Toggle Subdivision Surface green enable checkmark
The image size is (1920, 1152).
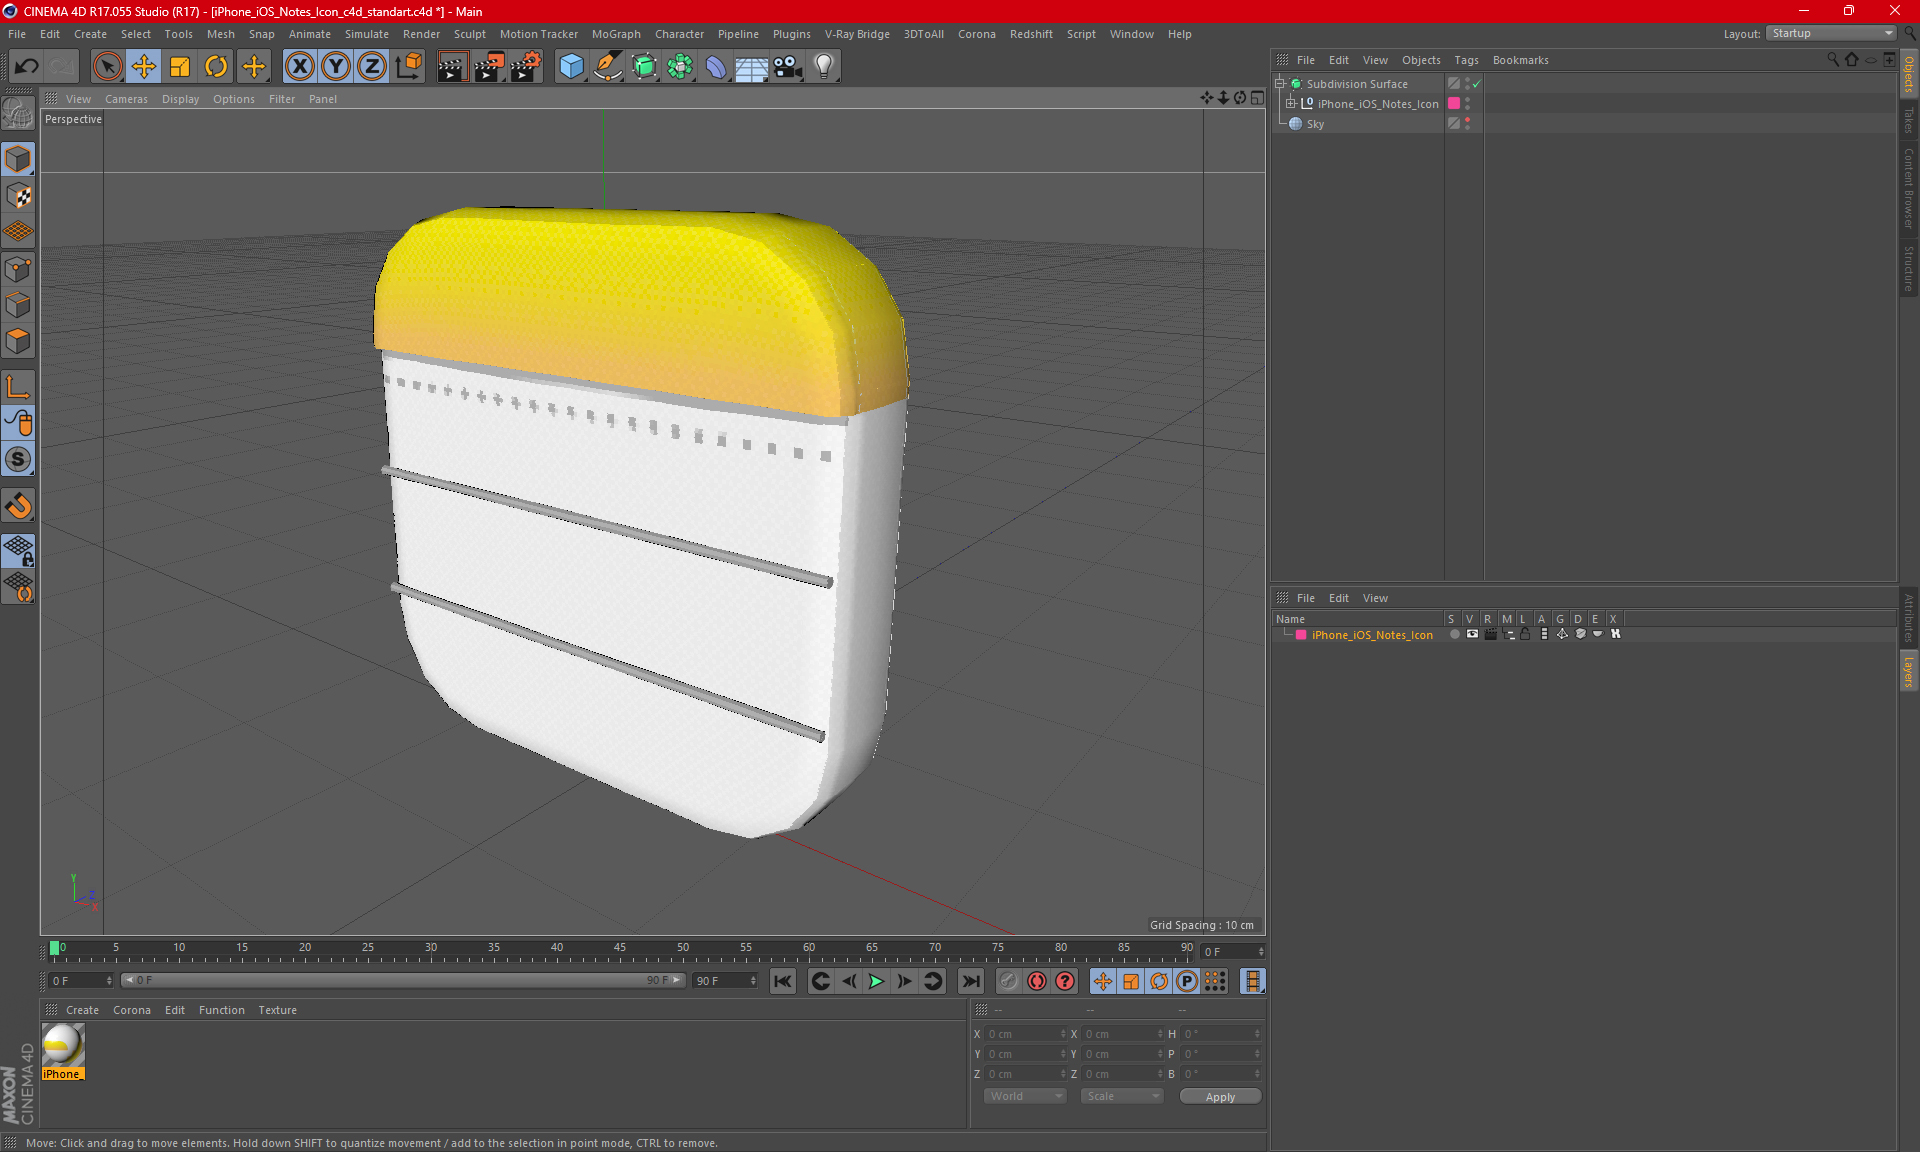[1477, 84]
